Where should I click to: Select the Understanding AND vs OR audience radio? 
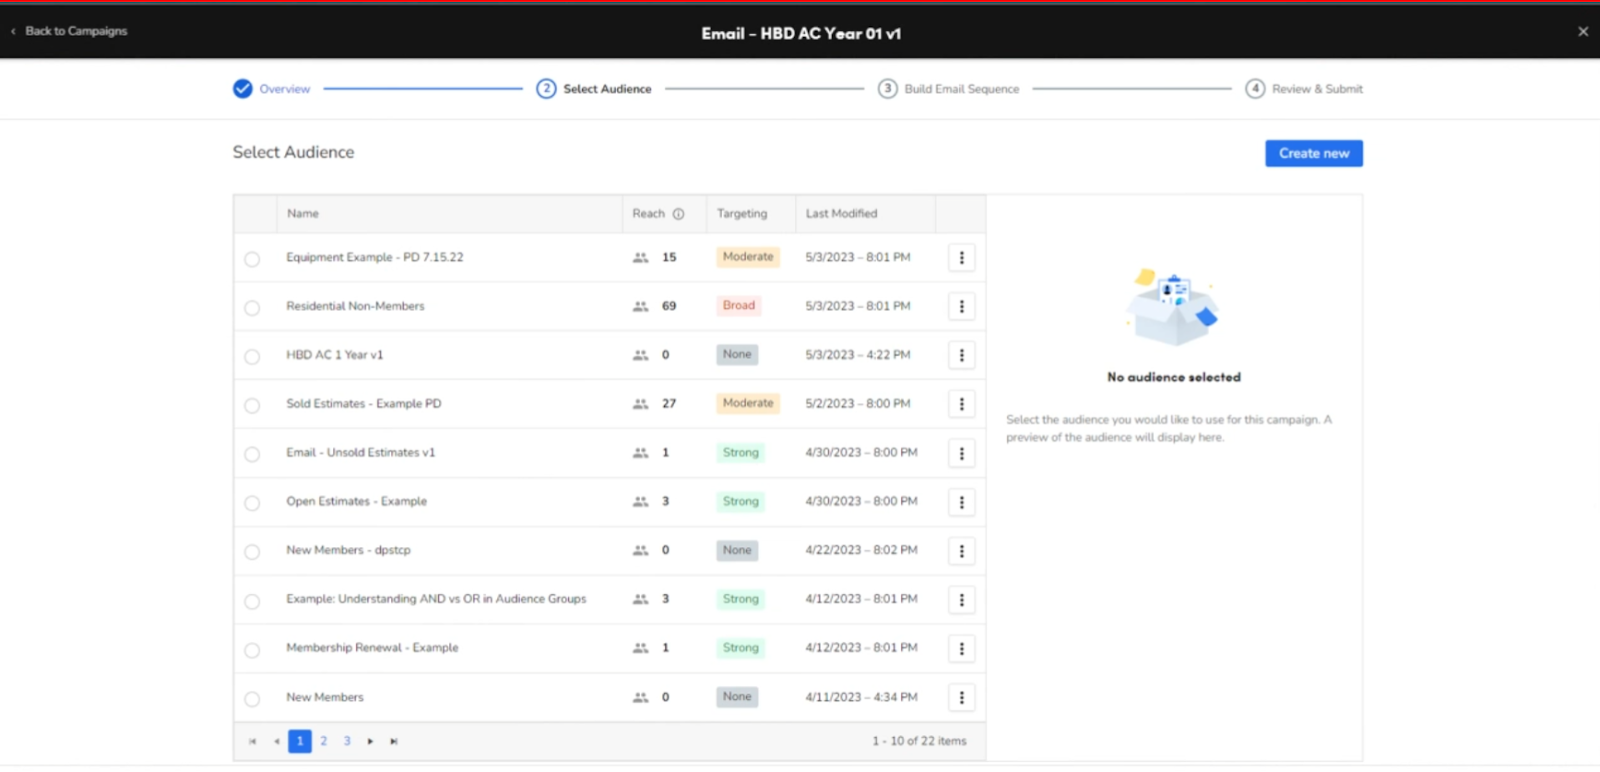(252, 602)
